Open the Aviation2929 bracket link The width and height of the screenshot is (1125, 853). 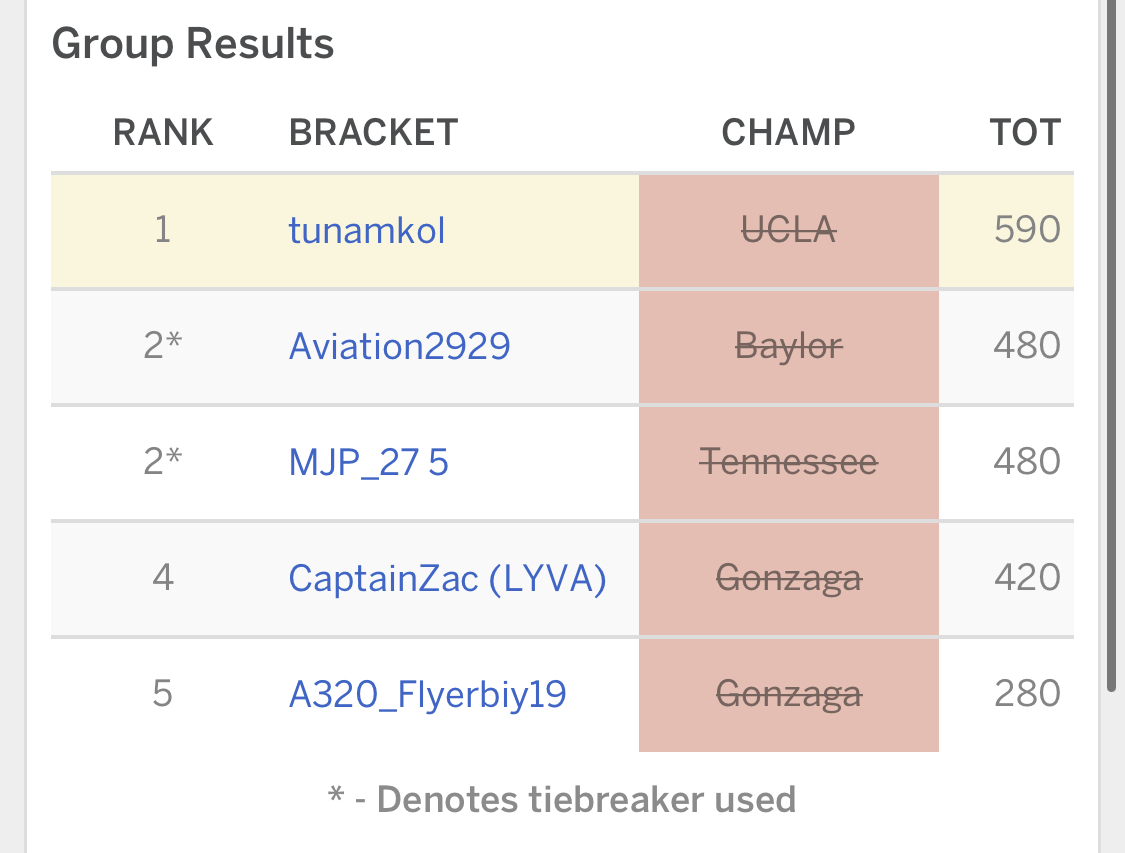coord(399,347)
